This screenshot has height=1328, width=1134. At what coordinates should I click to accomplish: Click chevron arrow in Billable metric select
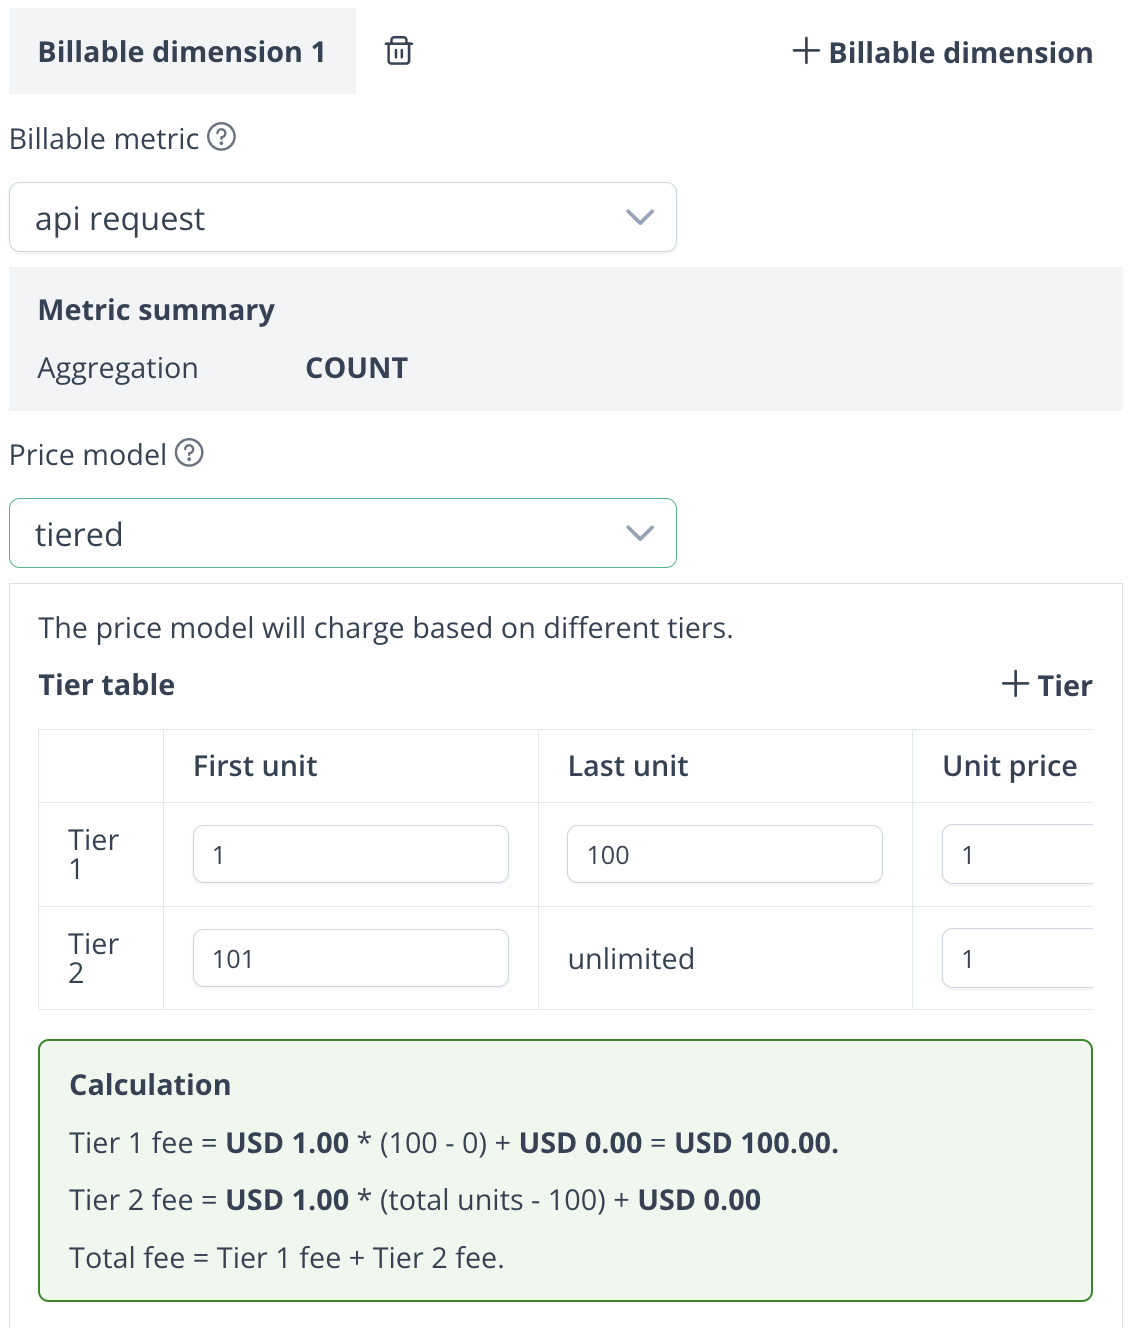[640, 217]
